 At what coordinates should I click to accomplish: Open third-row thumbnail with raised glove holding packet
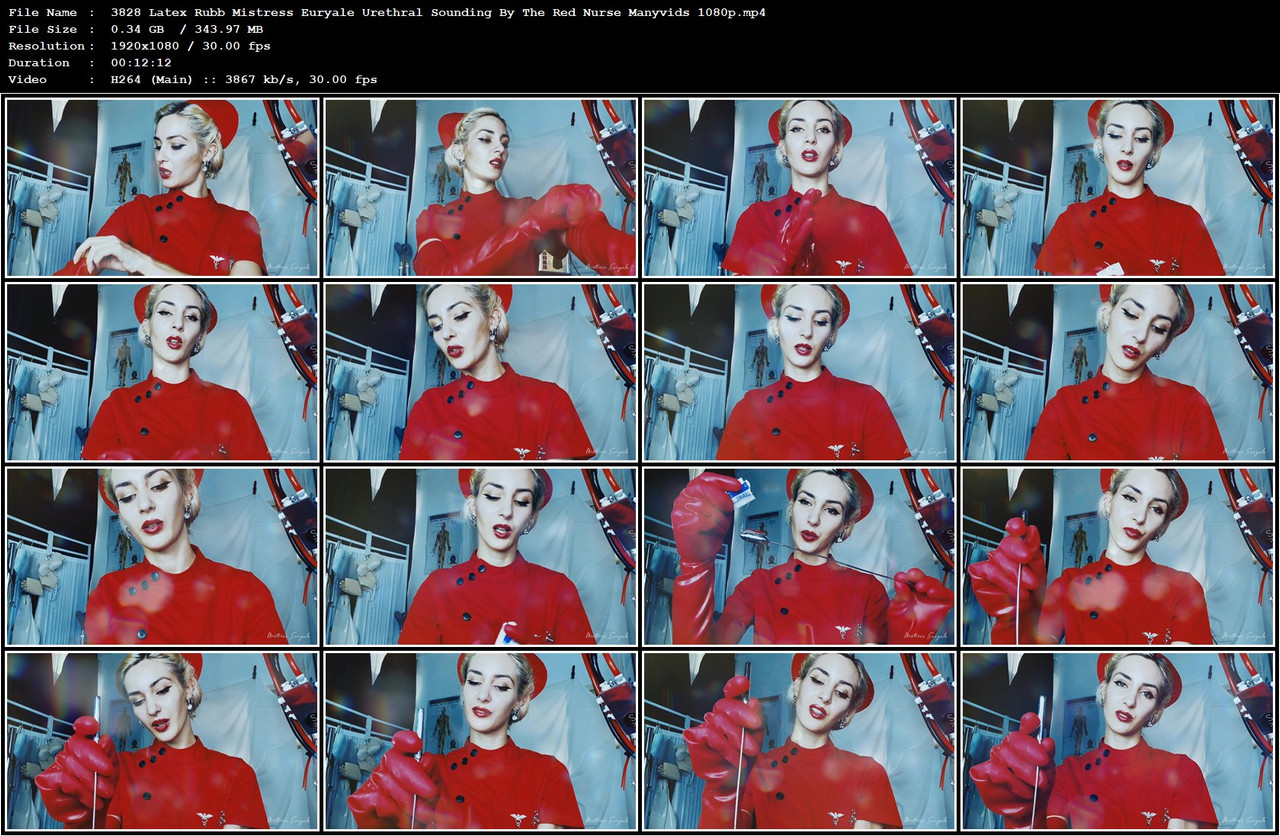(799, 557)
